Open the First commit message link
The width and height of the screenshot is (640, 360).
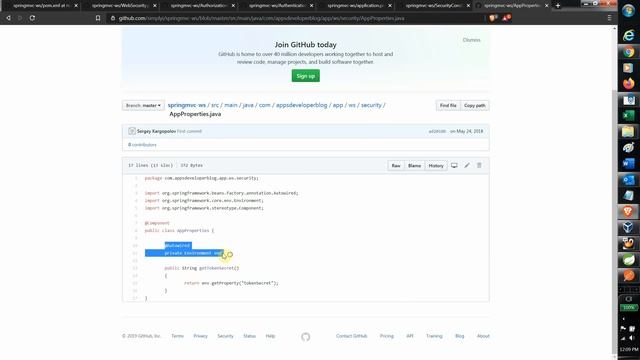coord(189,131)
